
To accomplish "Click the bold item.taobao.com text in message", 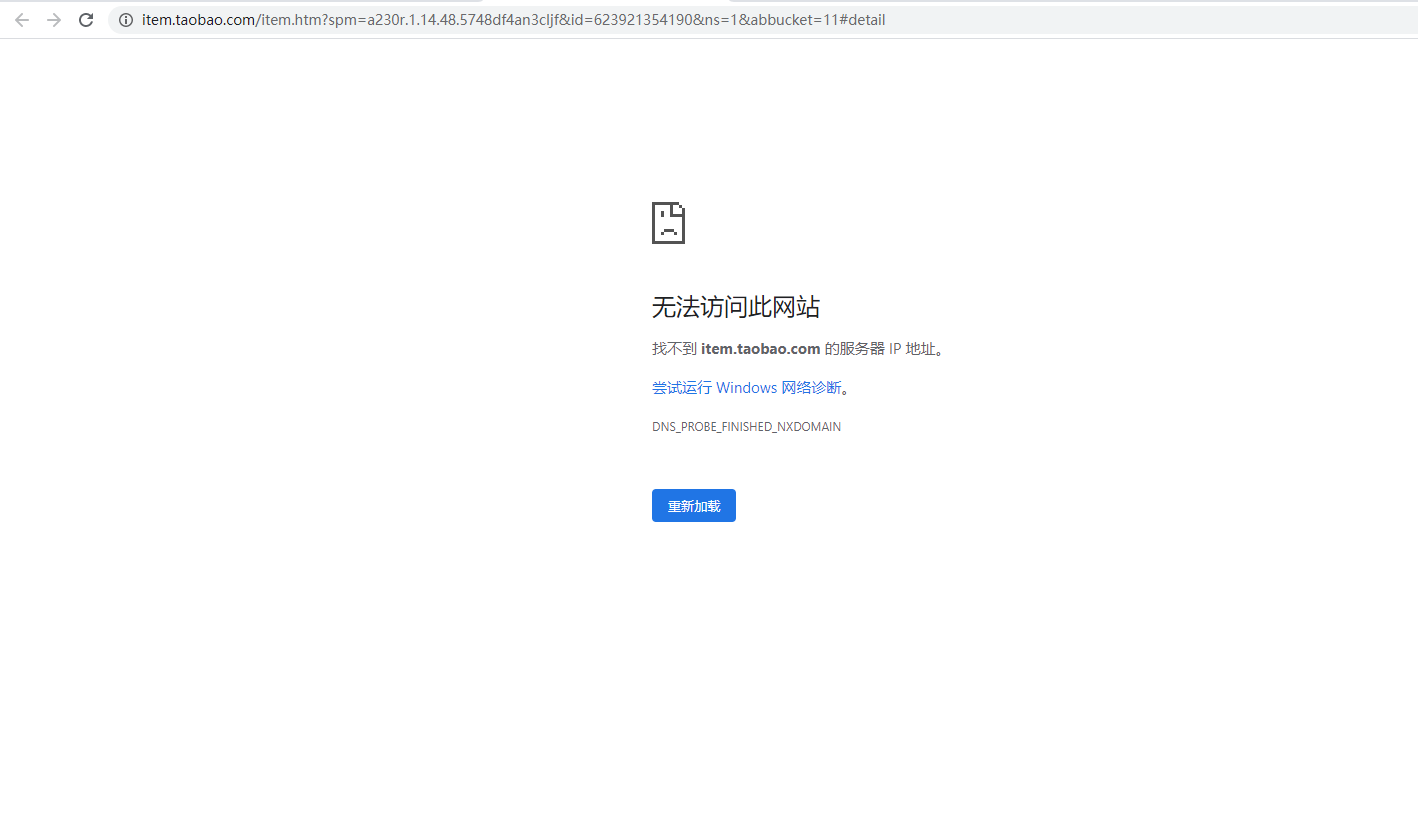I will click(x=761, y=349).
